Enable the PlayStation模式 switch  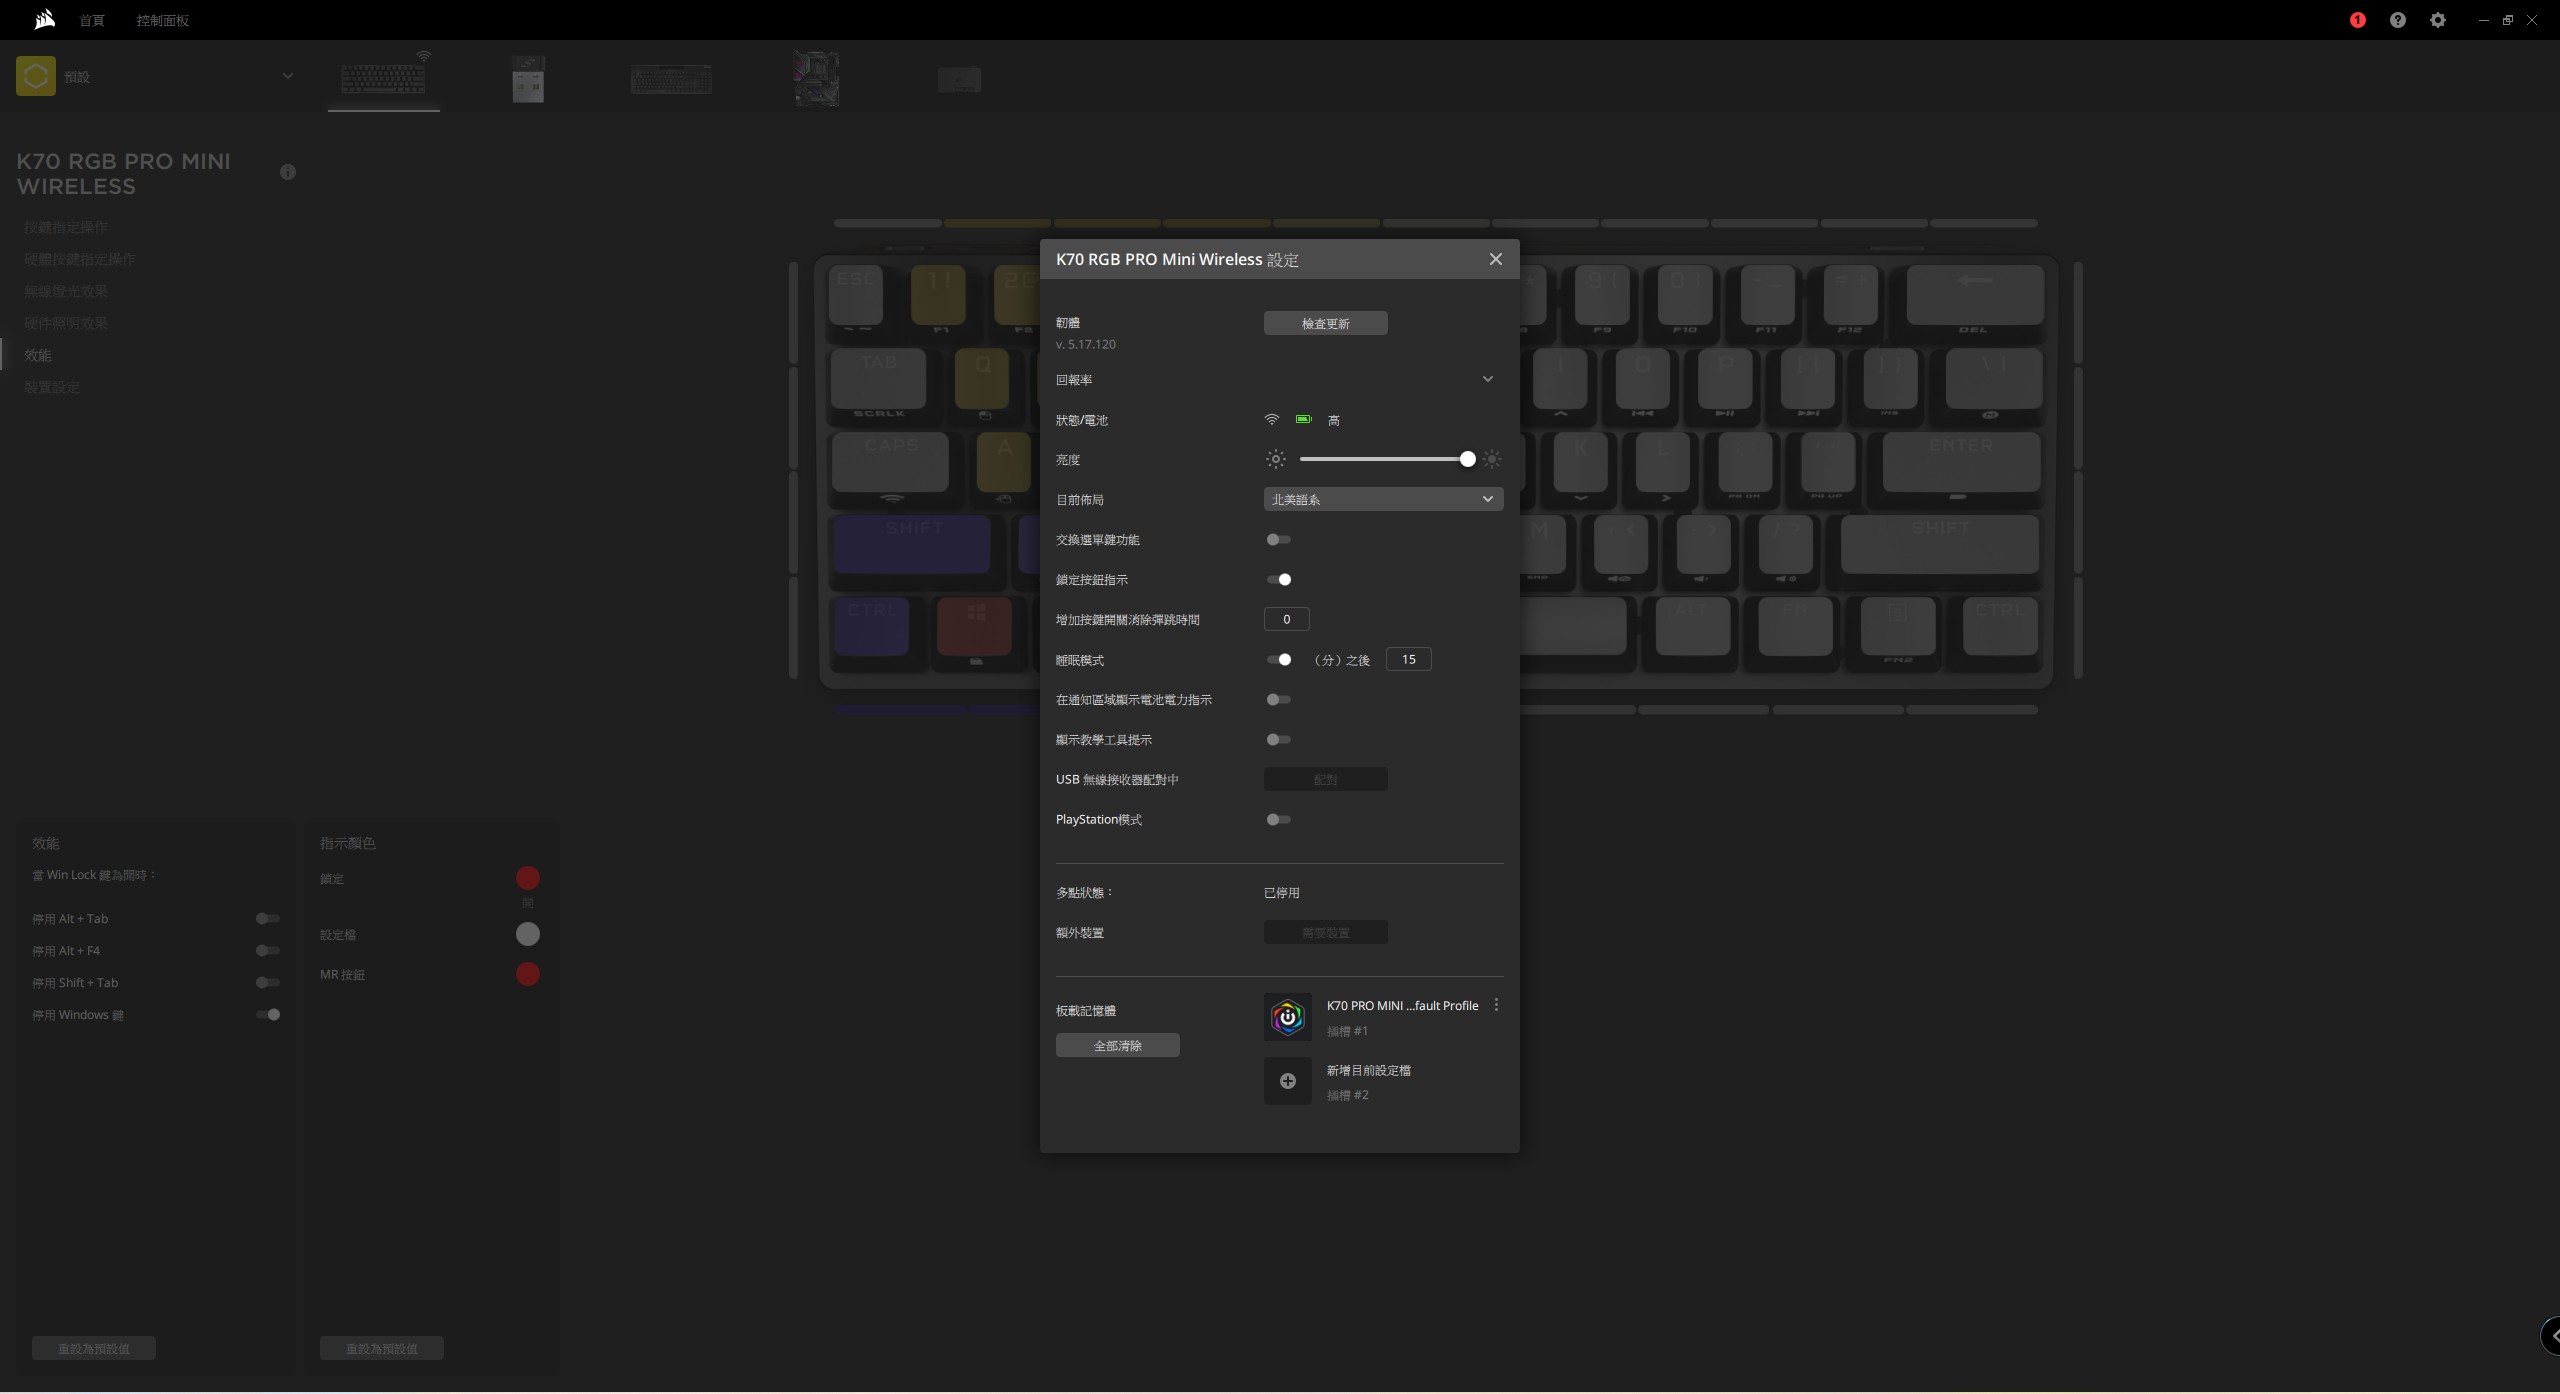(1278, 819)
